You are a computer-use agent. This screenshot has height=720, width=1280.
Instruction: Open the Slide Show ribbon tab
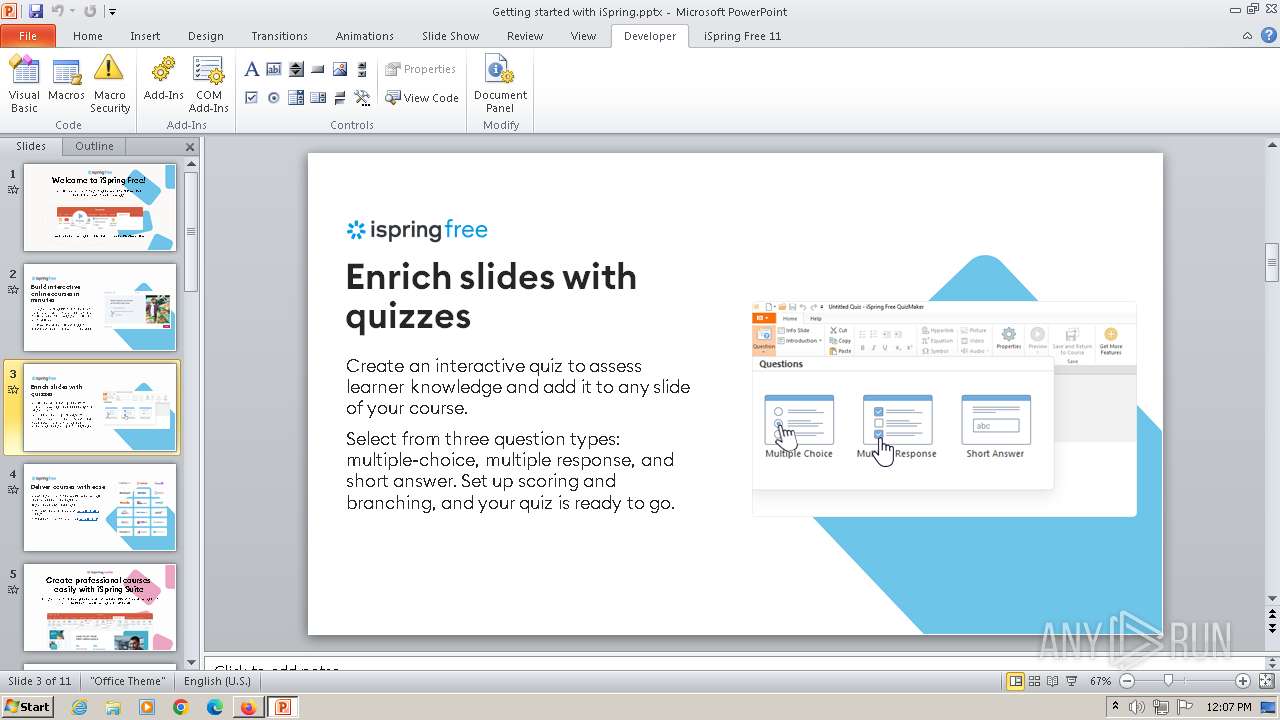click(450, 35)
